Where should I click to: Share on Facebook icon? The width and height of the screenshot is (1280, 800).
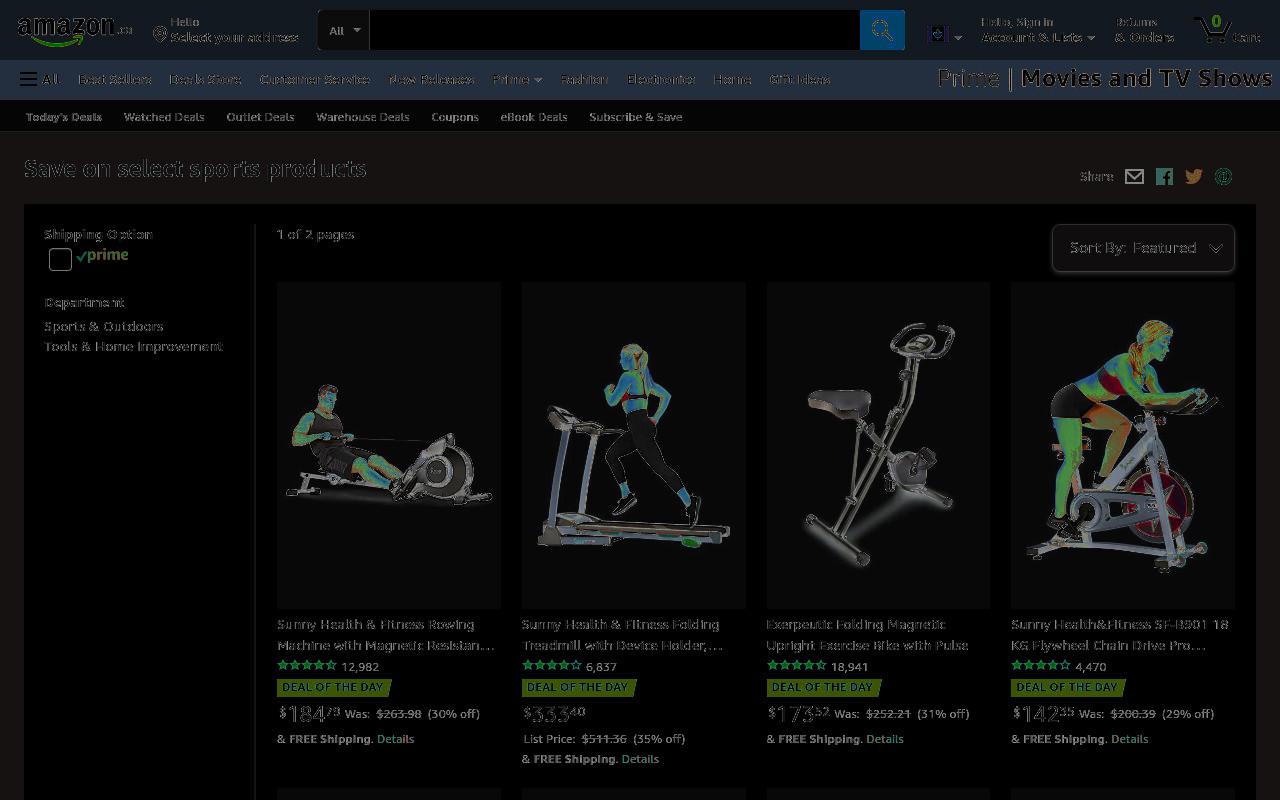(x=1164, y=176)
